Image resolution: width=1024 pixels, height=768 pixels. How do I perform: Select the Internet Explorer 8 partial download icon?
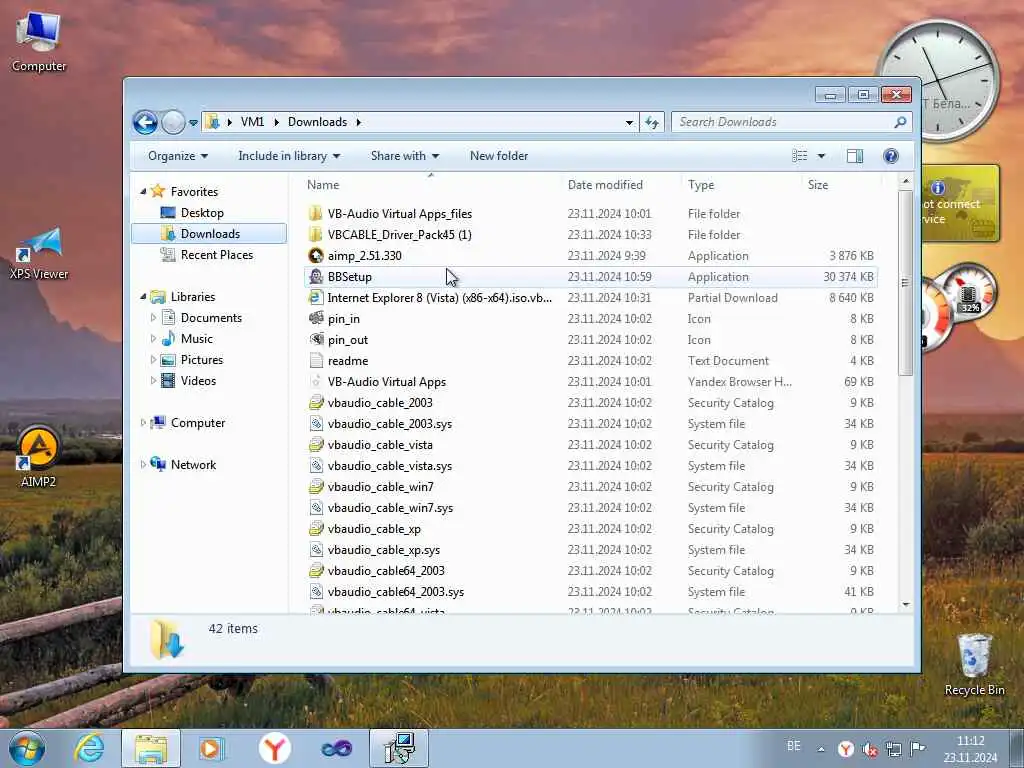315,298
